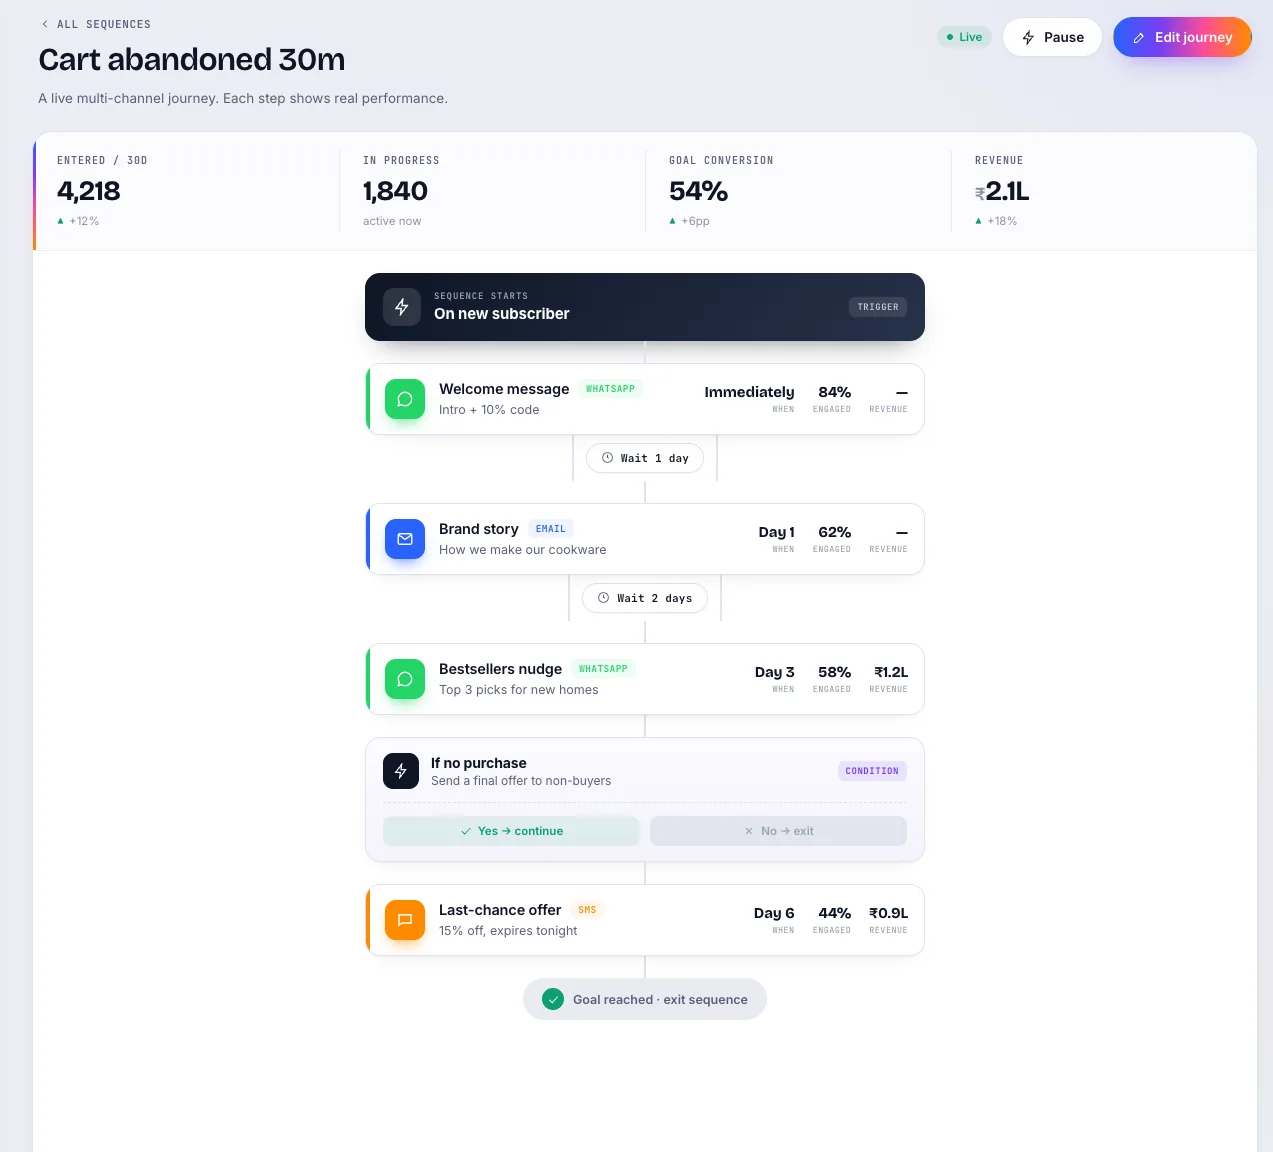Click the lightning icon on the trigger card
The height and width of the screenshot is (1152, 1273).
[x=402, y=307]
